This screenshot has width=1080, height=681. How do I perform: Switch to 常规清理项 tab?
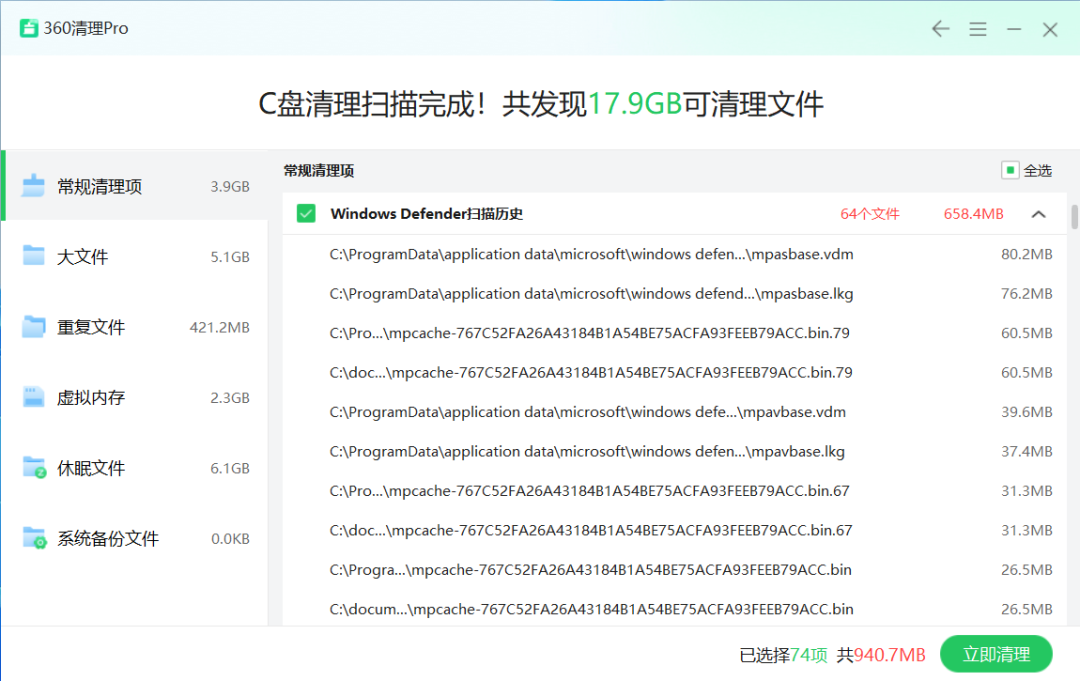[x=135, y=186]
